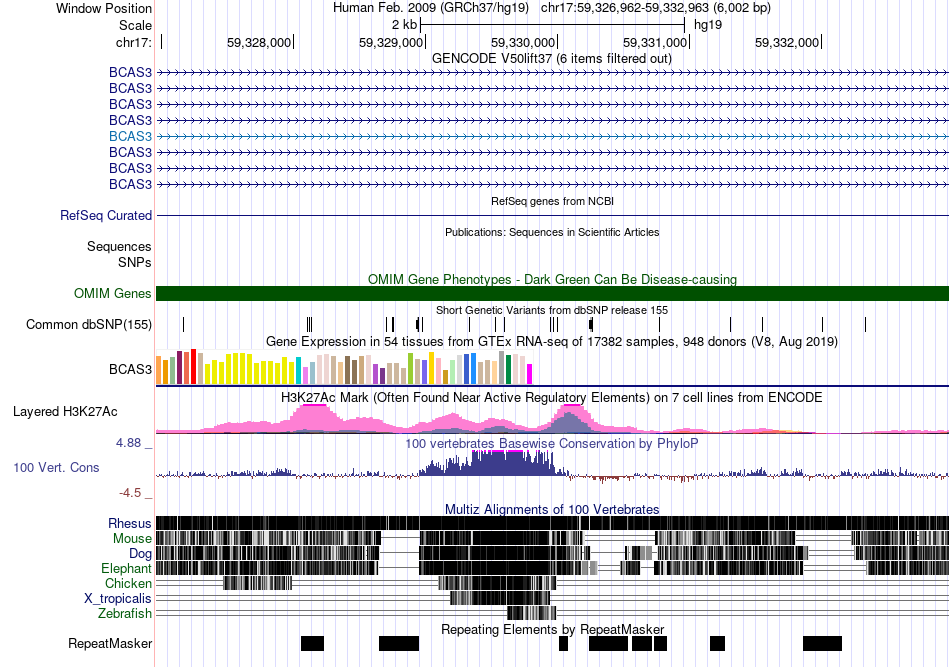Image resolution: width=950 pixels, height=667 pixels.
Task: Click the Mouse alignment label
Action: [x=132, y=539]
